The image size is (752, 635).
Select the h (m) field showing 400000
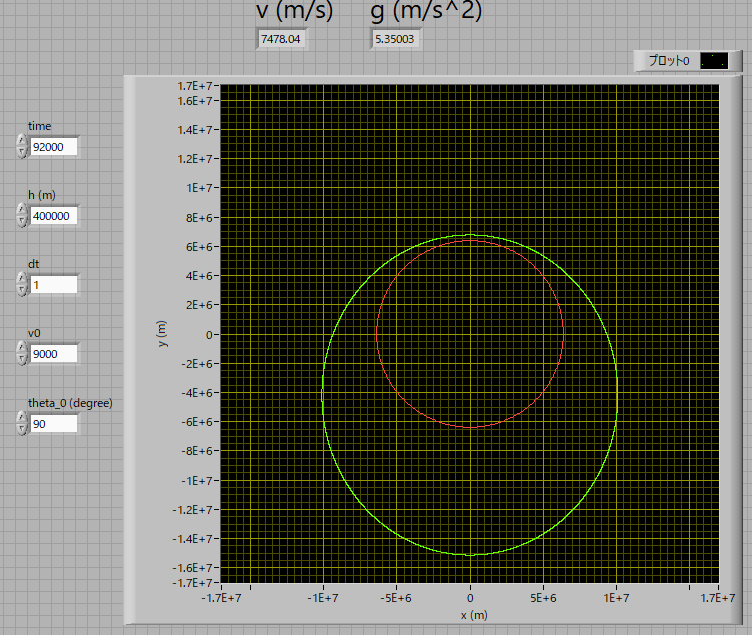[x=53, y=216]
